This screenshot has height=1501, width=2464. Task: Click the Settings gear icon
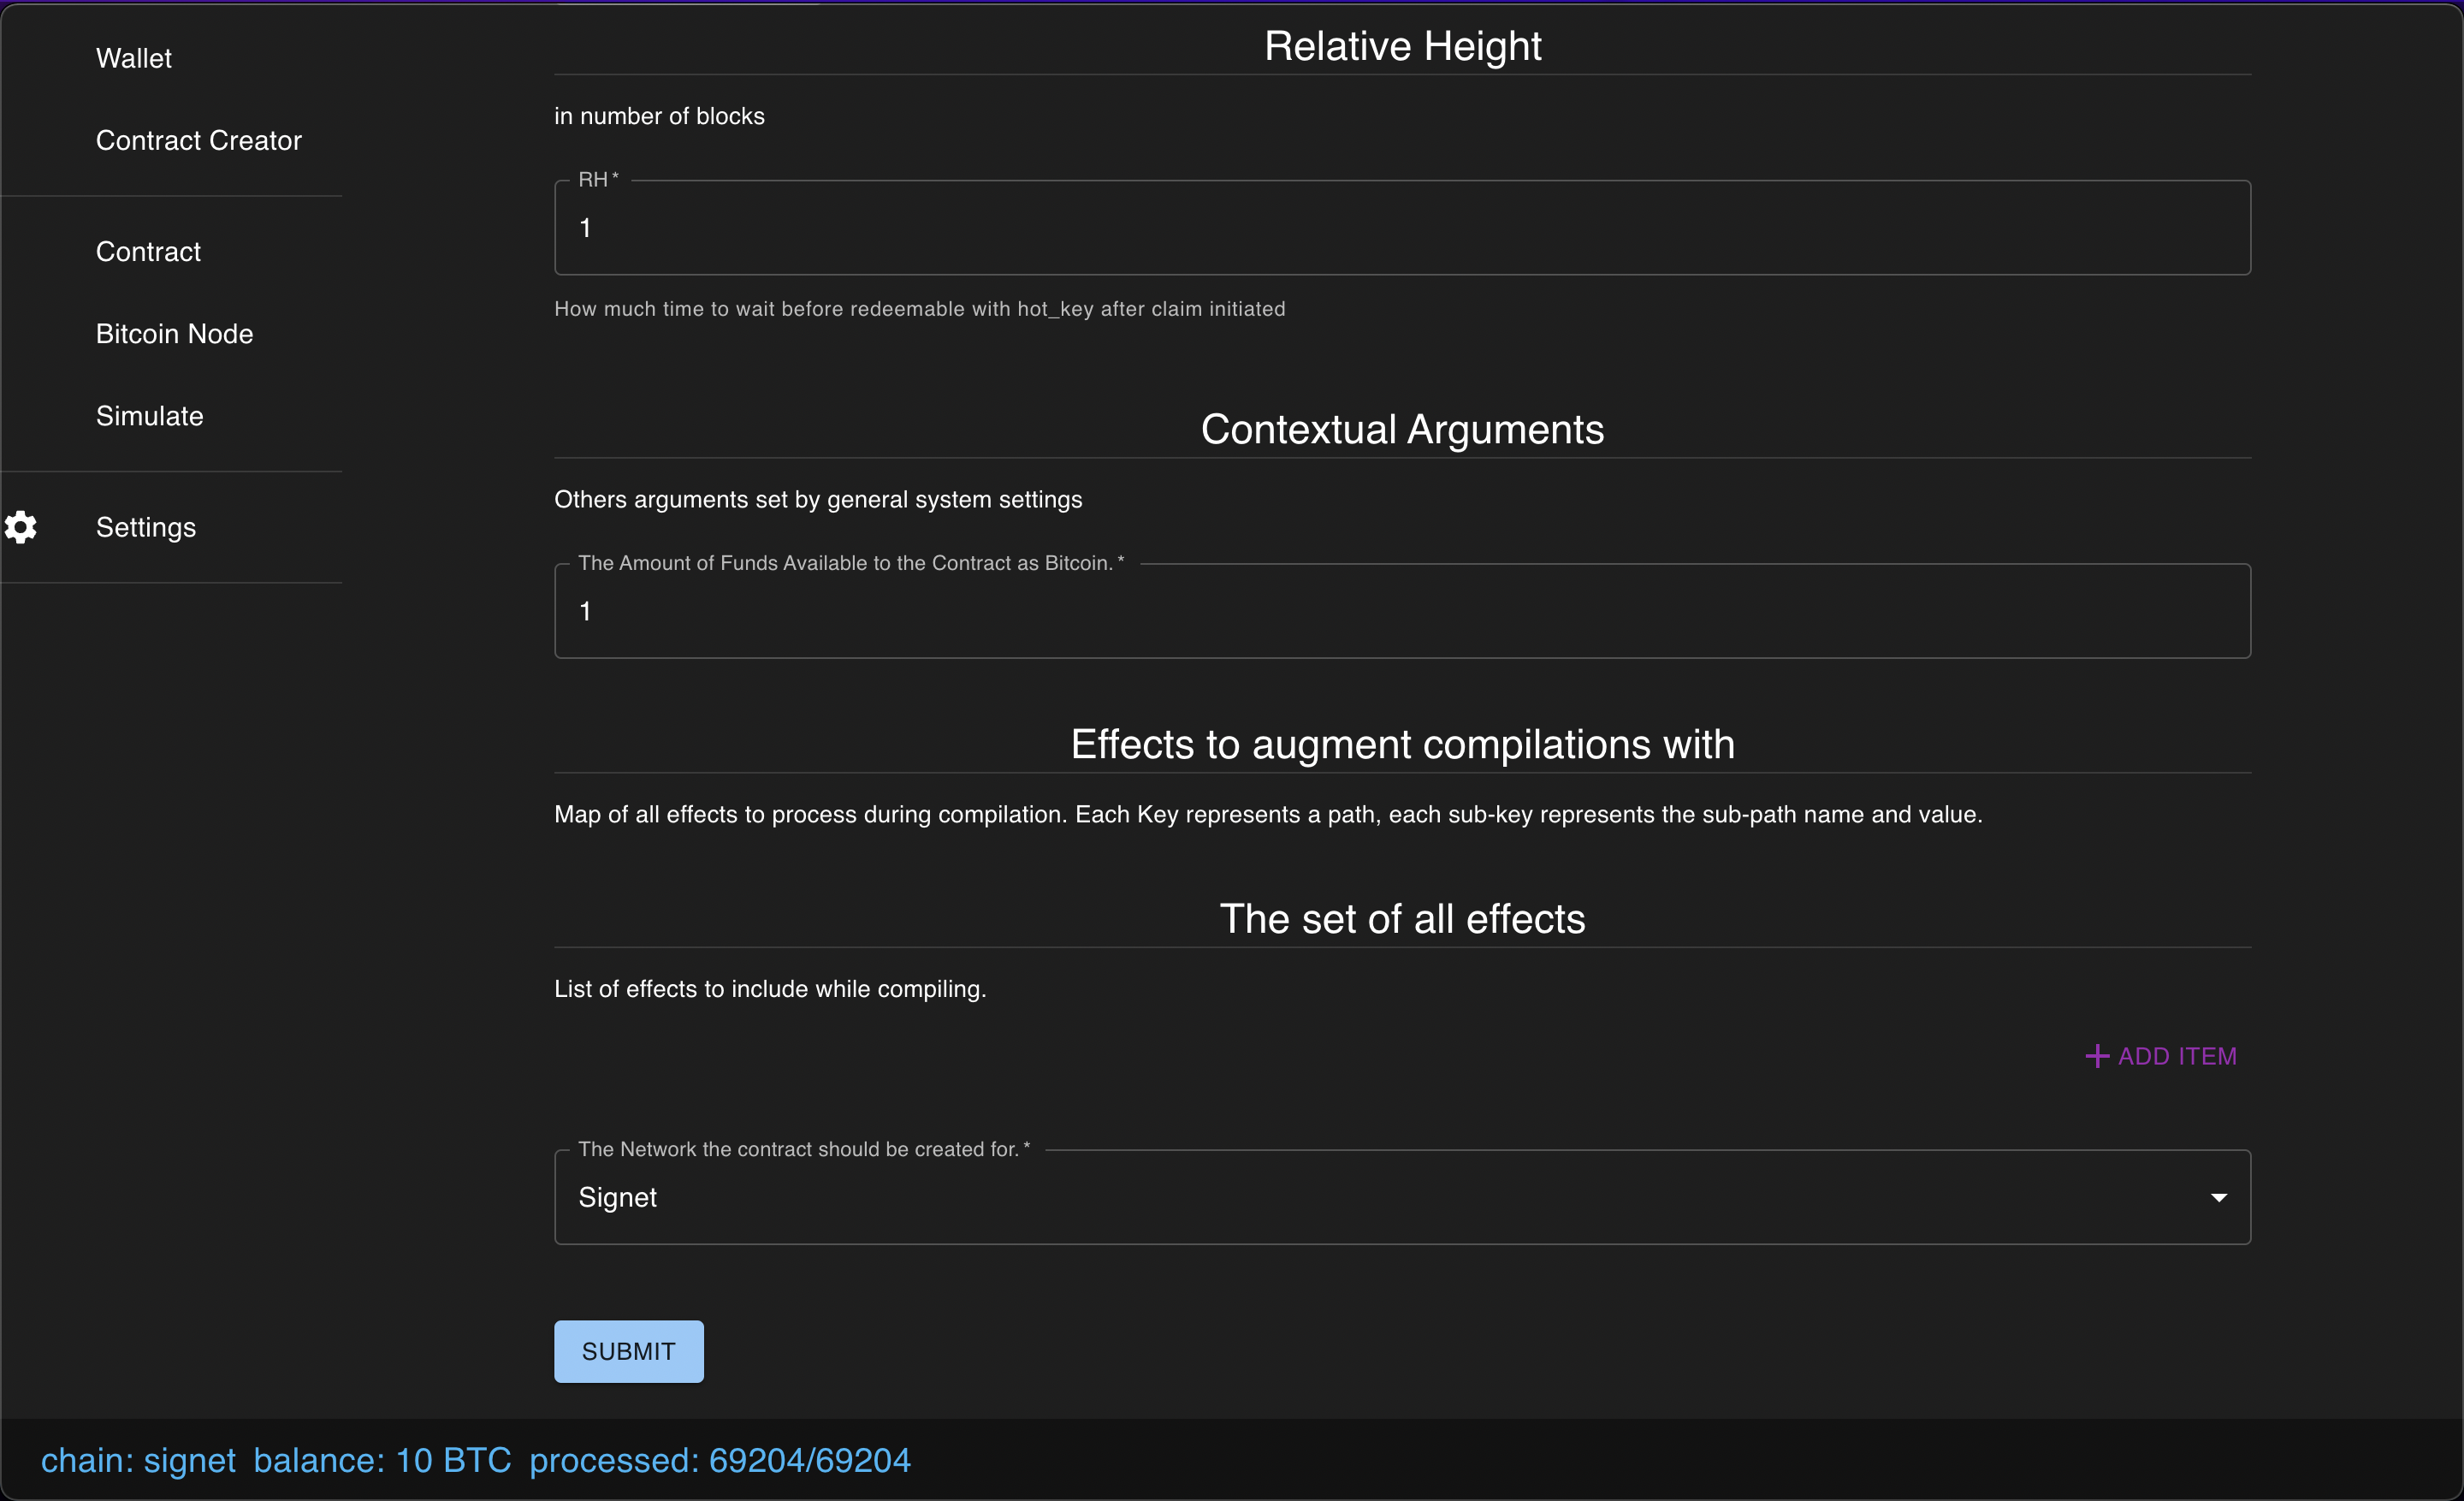click(x=21, y=527)
